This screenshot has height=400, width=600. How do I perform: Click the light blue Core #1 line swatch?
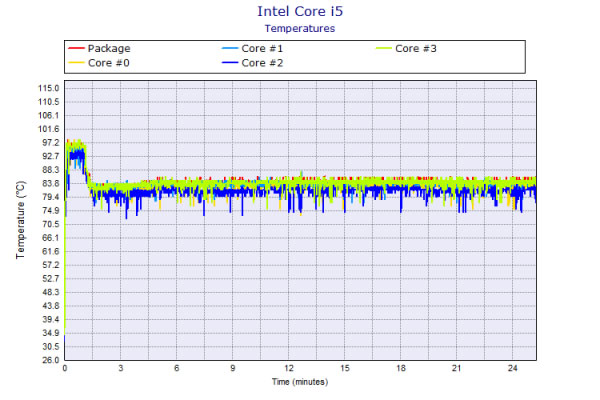[x=230, y=48]
